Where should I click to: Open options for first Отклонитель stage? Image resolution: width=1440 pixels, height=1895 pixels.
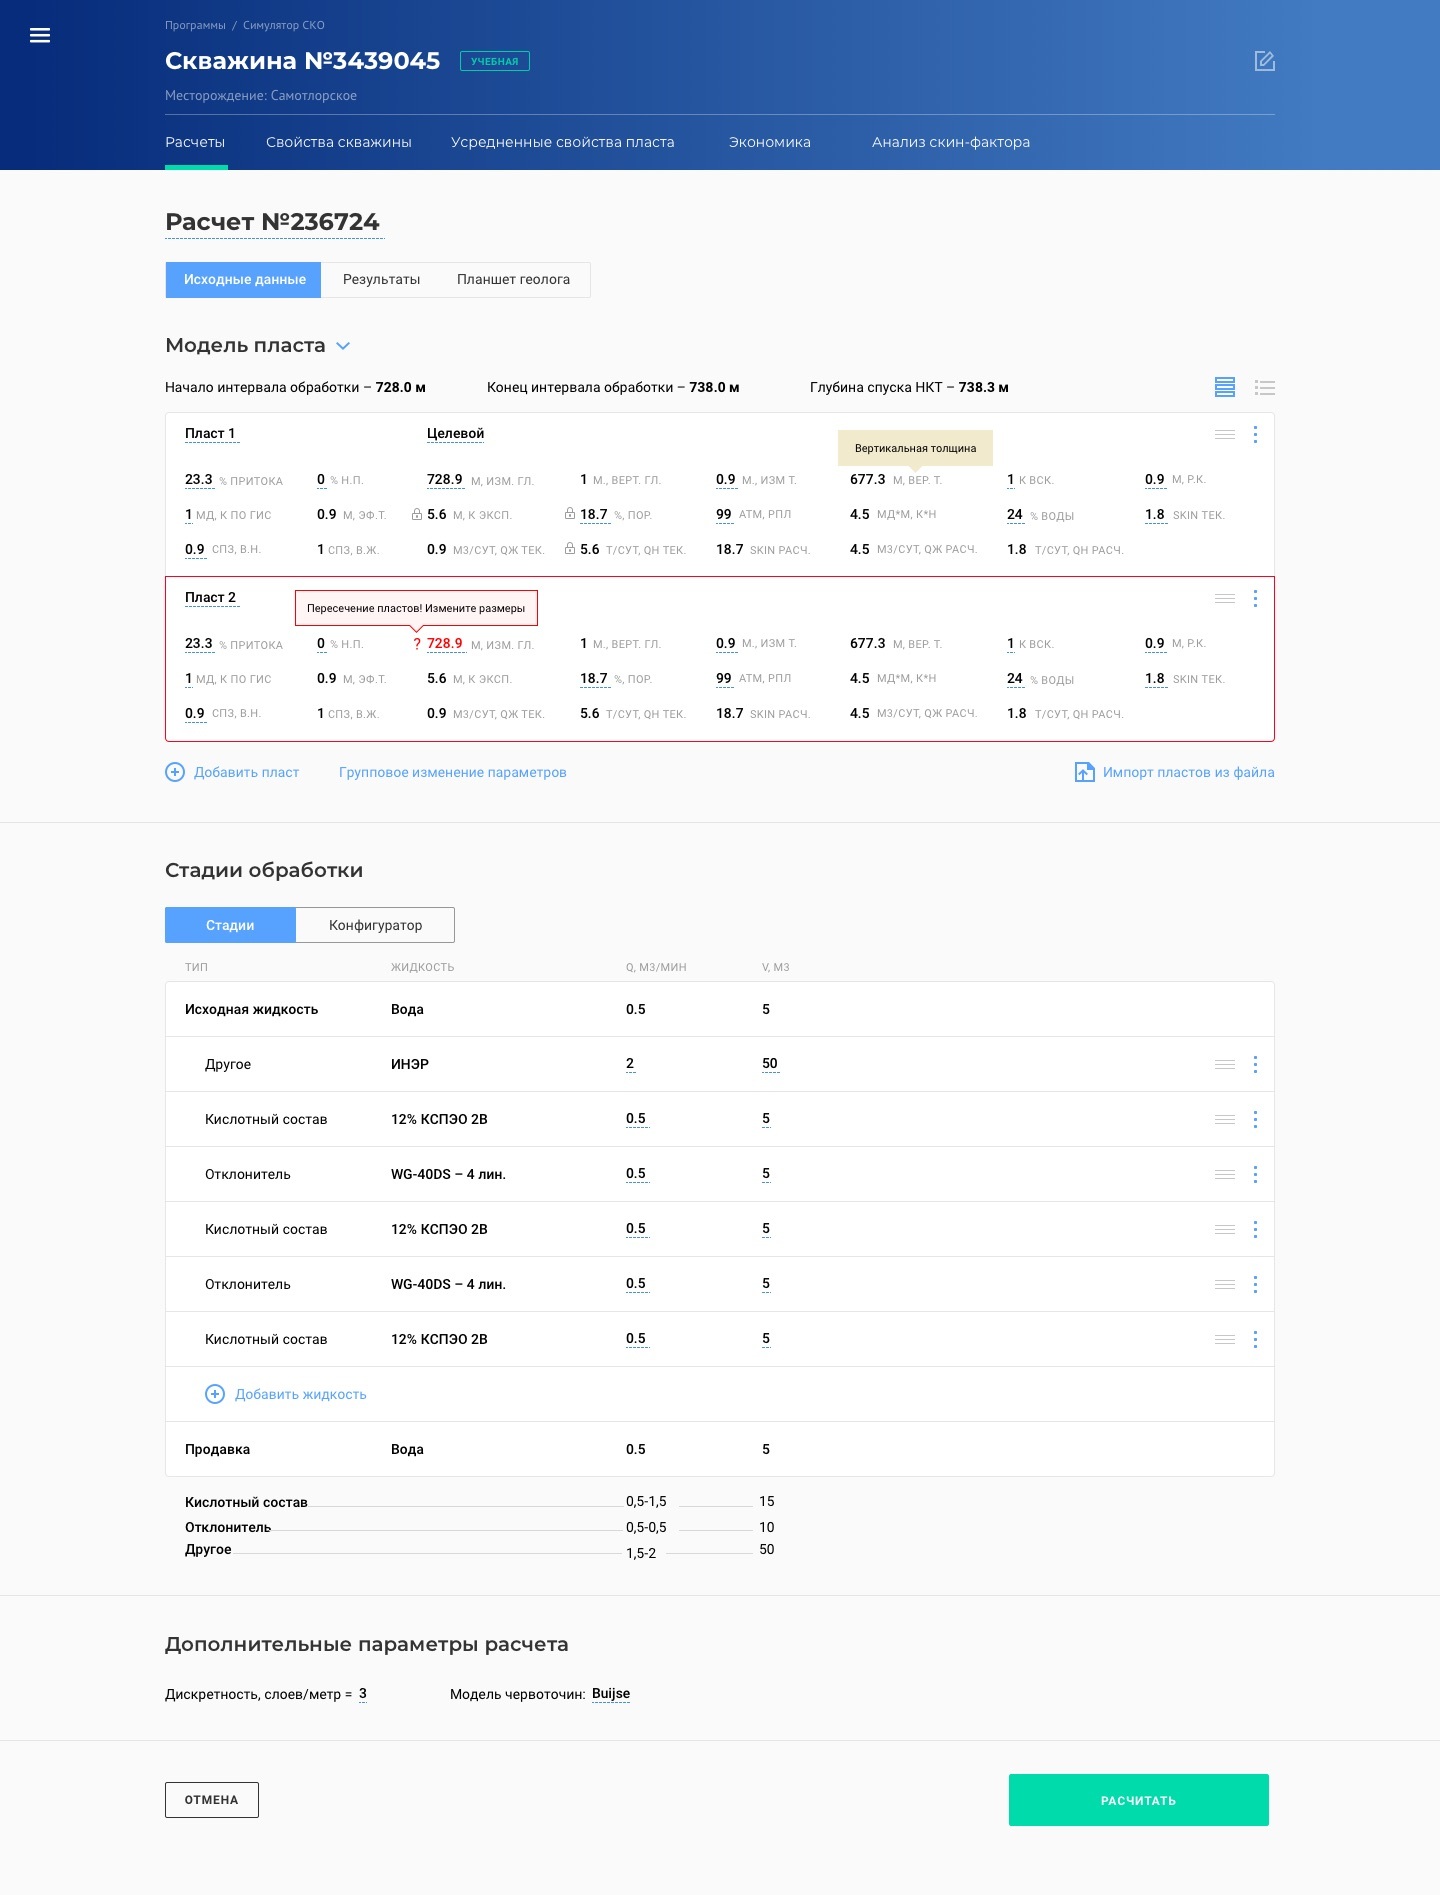tap(1255, 1174)
